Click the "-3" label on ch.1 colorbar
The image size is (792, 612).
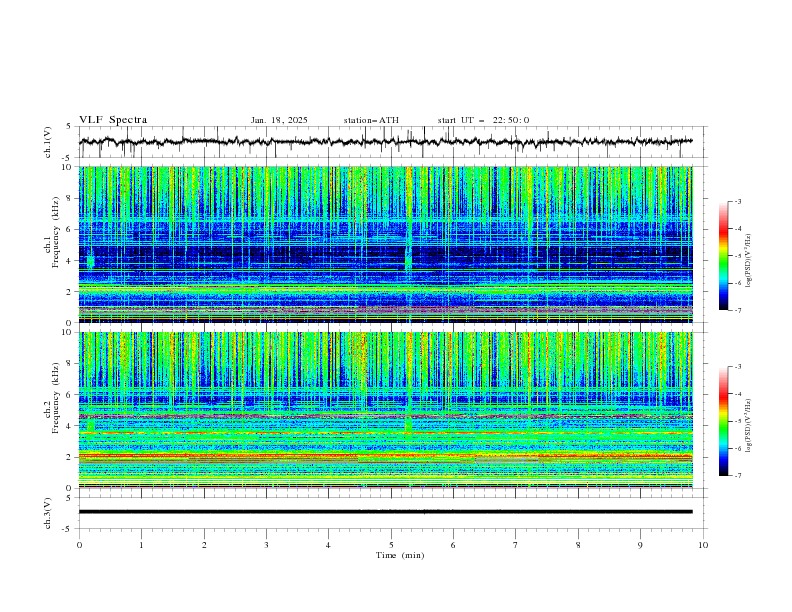[738, 201]
